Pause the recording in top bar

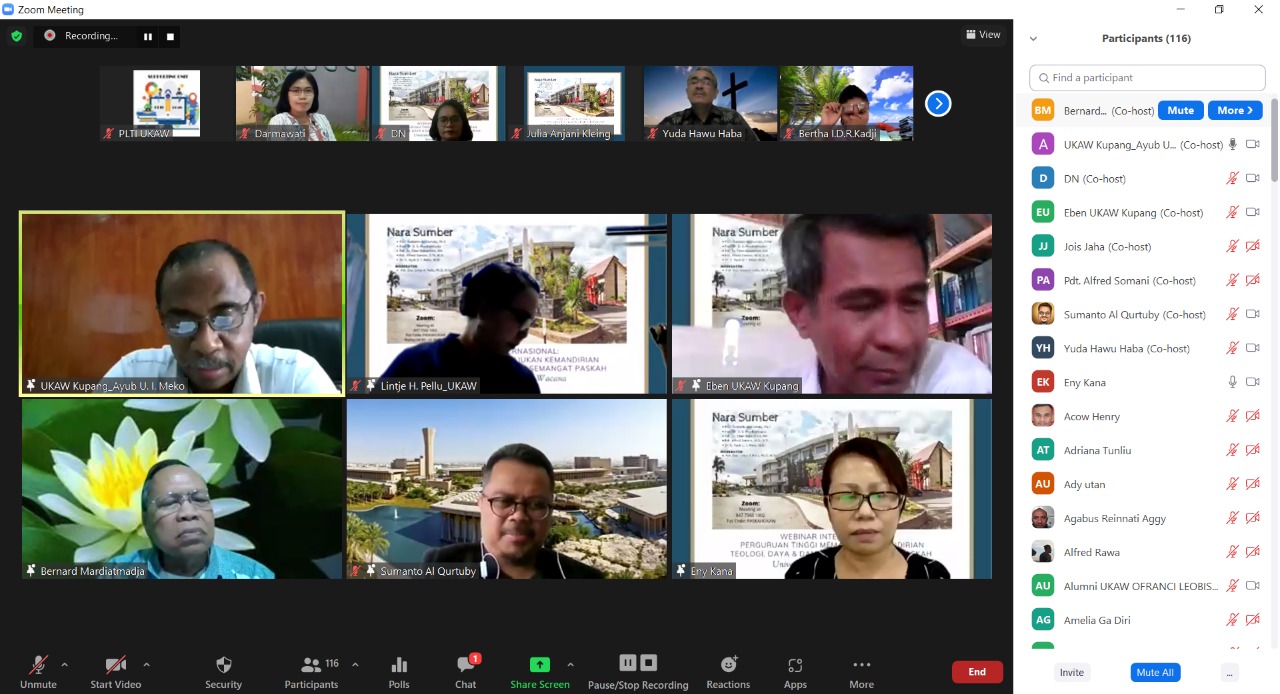tap(148, 36)
